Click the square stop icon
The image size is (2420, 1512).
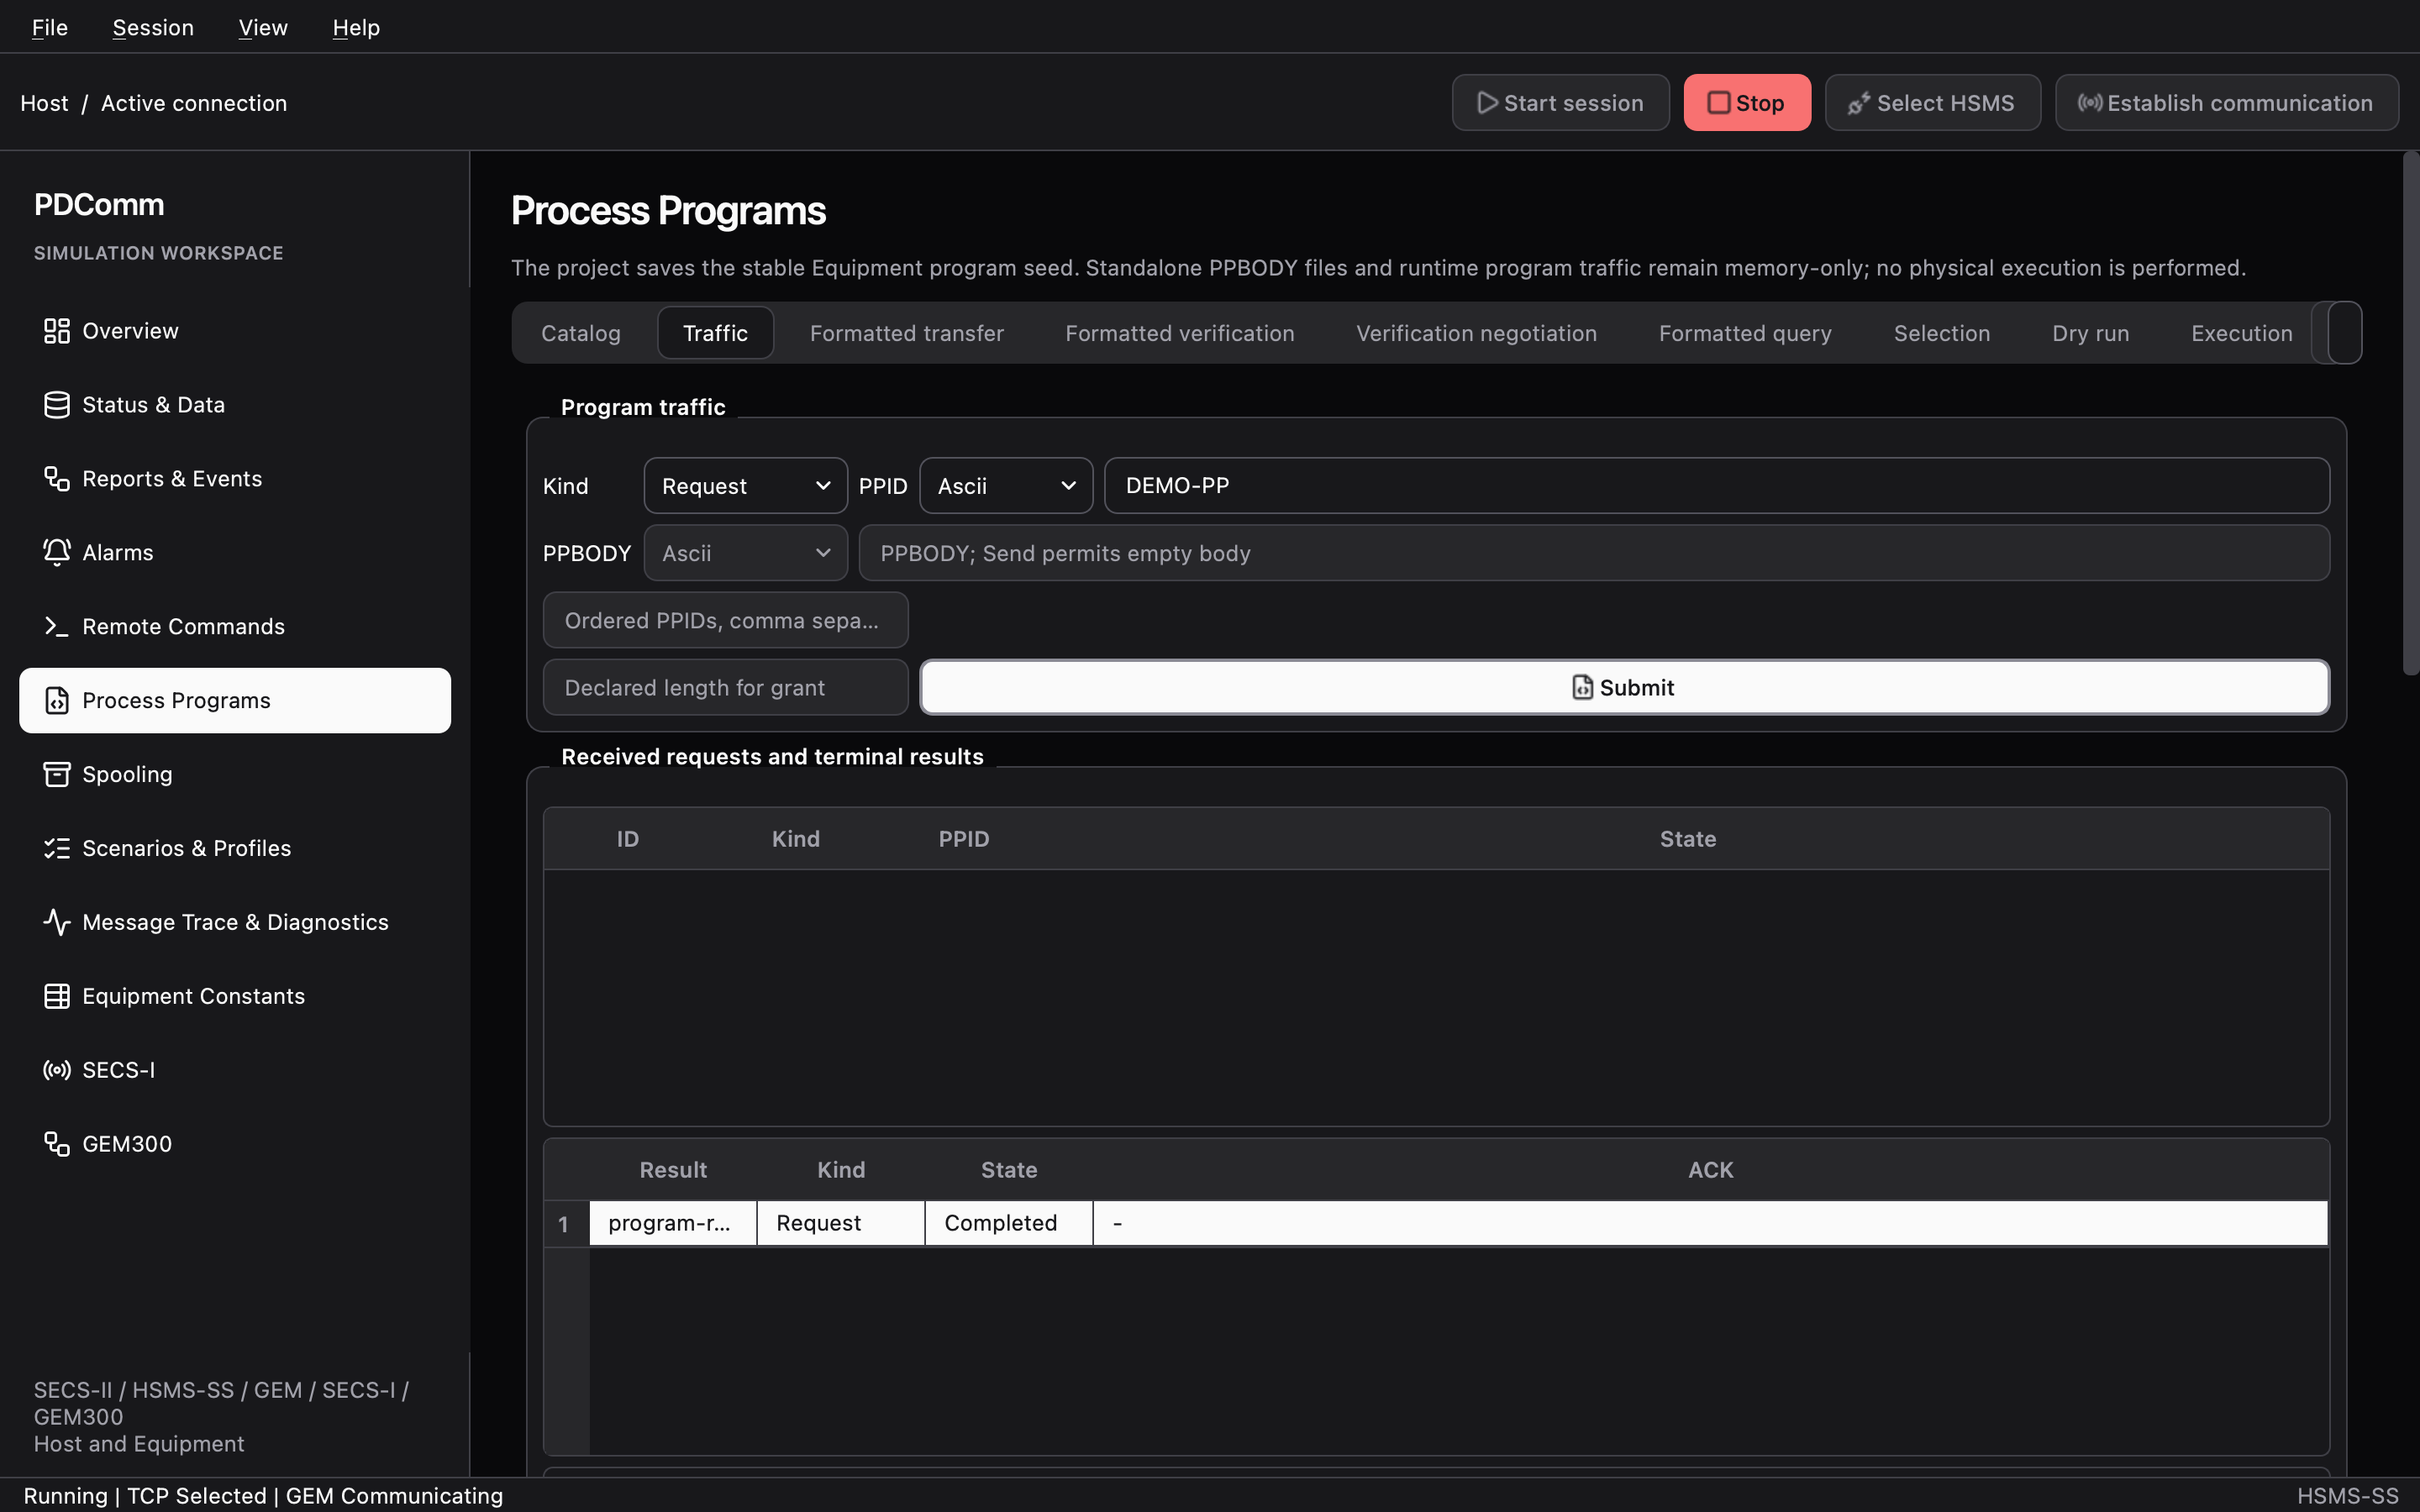tap(1718, 103)
